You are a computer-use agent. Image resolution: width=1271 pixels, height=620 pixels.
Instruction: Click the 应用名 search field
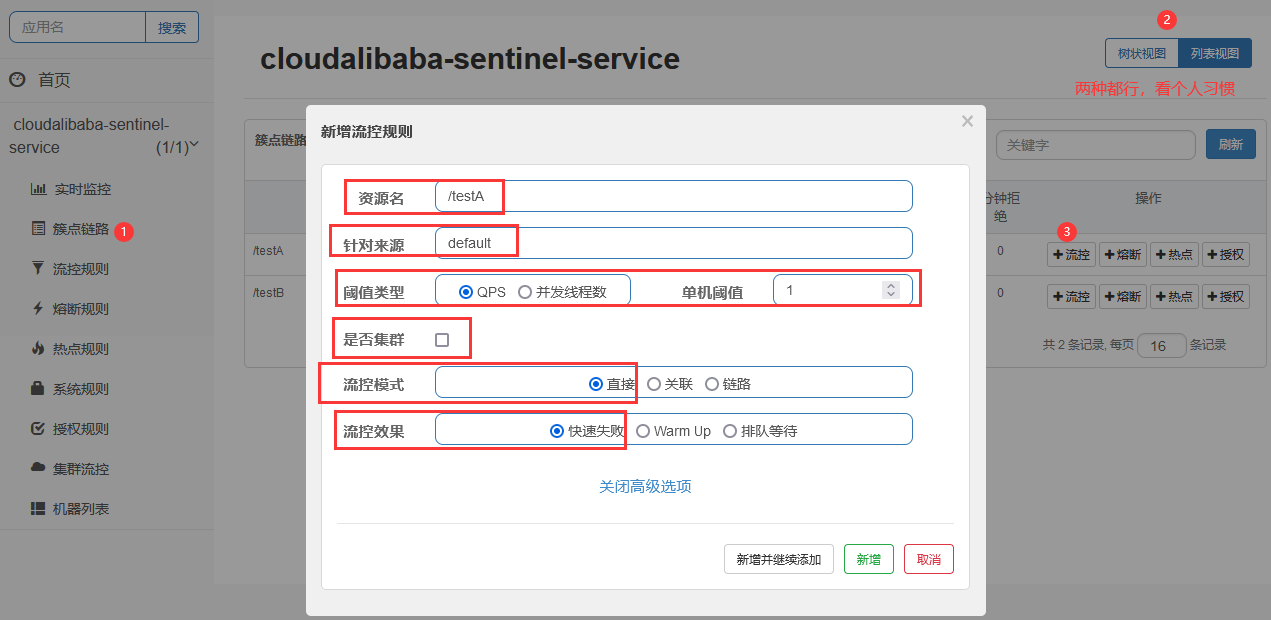tap(78, 28)
